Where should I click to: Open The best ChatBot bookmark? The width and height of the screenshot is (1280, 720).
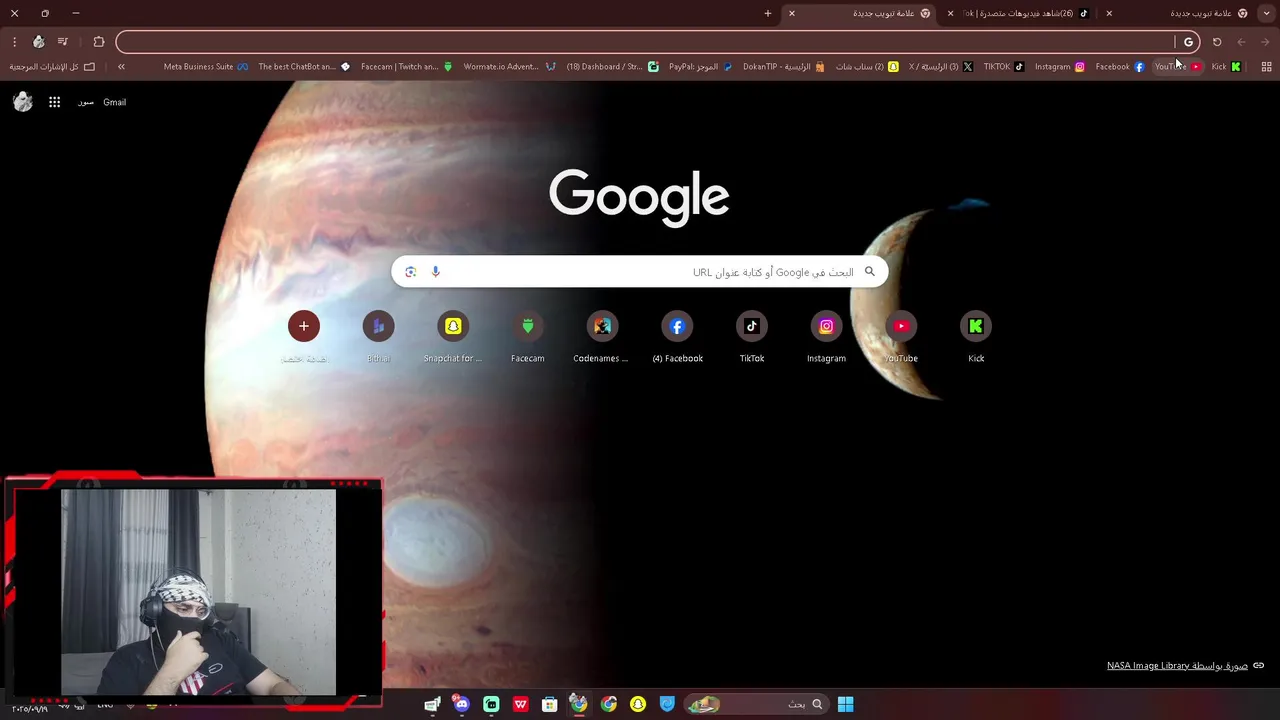[x=304, y=67]
